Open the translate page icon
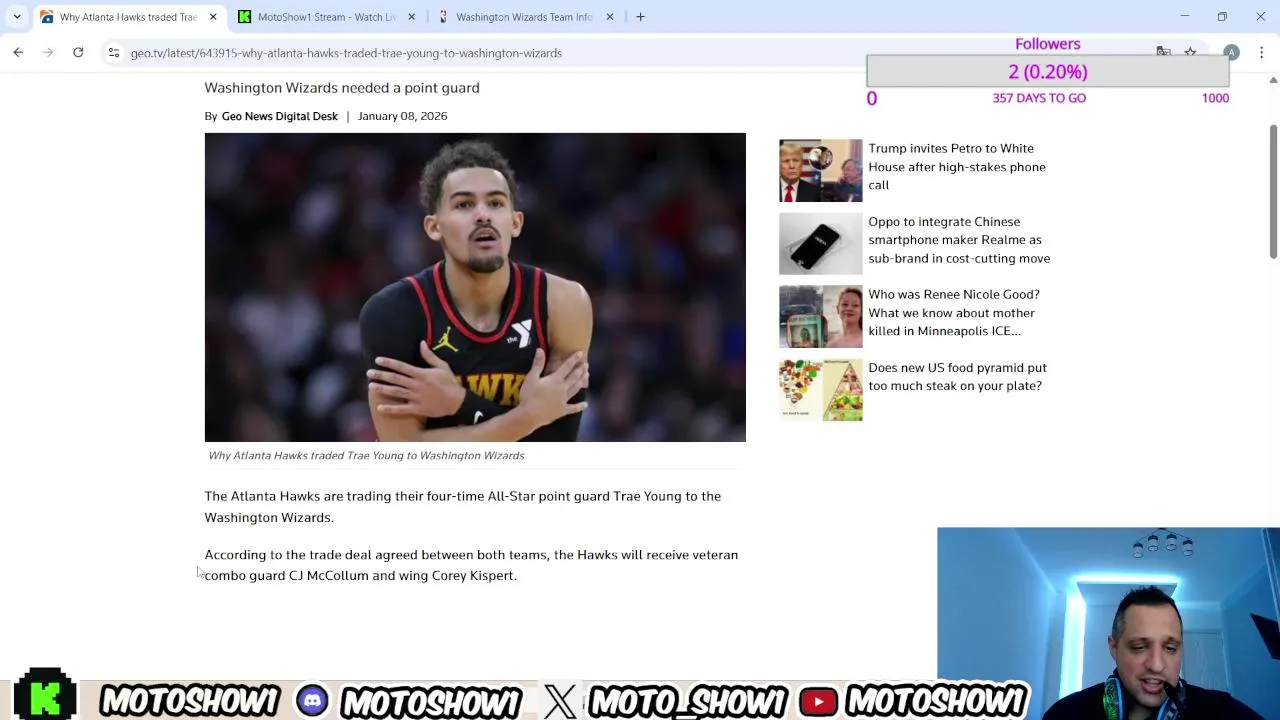The height and width of the screenshot is (720, 1280). (1163, 52)
